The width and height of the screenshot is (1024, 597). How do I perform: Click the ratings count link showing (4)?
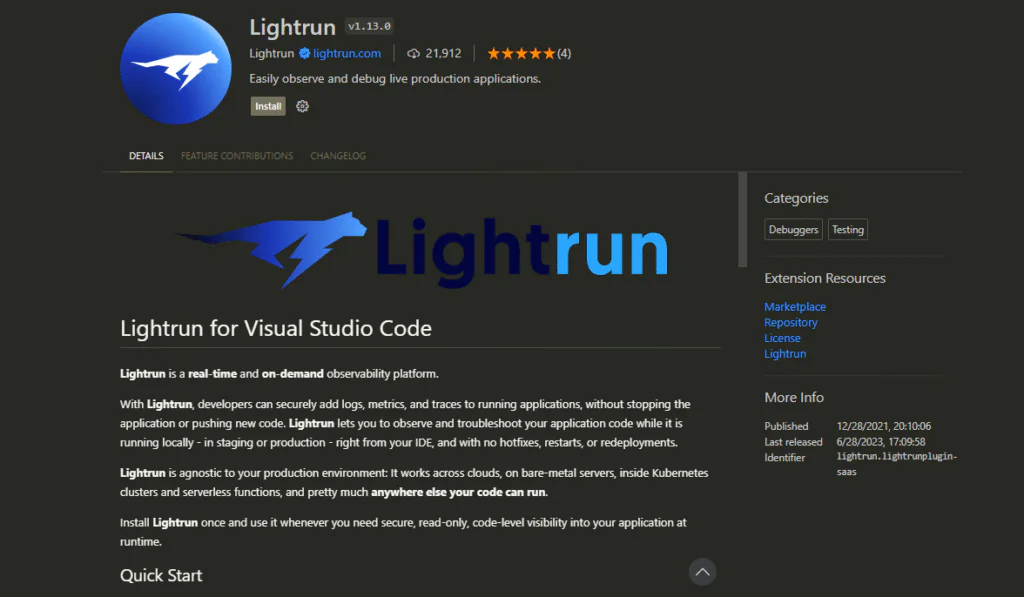pos(564,53)
